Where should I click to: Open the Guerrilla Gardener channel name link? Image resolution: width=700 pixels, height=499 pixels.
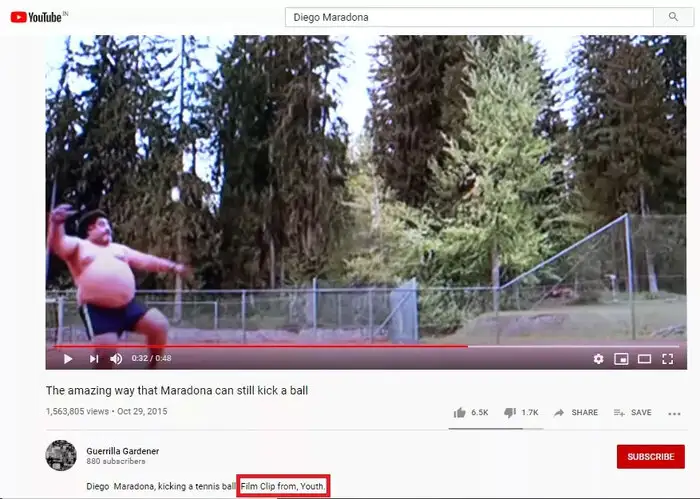(x=123, y=451)
